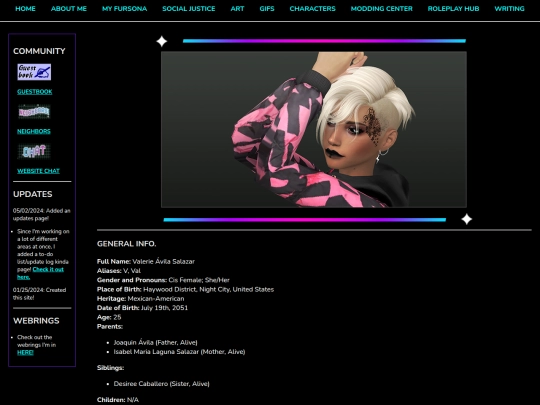Open MY FURSONA in the navigation
The image size is (540, 405).
click(x=124, y=9)
